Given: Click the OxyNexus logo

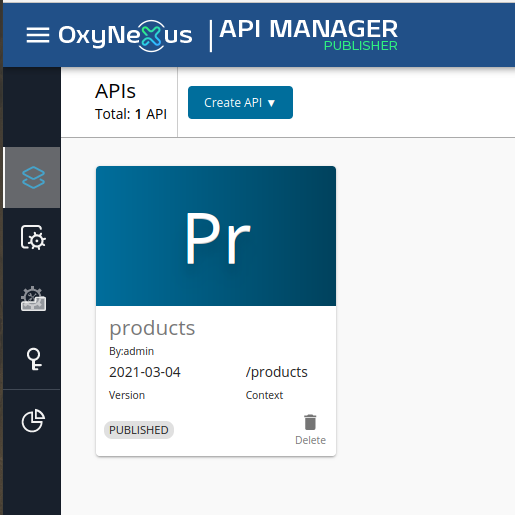Looking at the screenshot, I should (125, 35).
